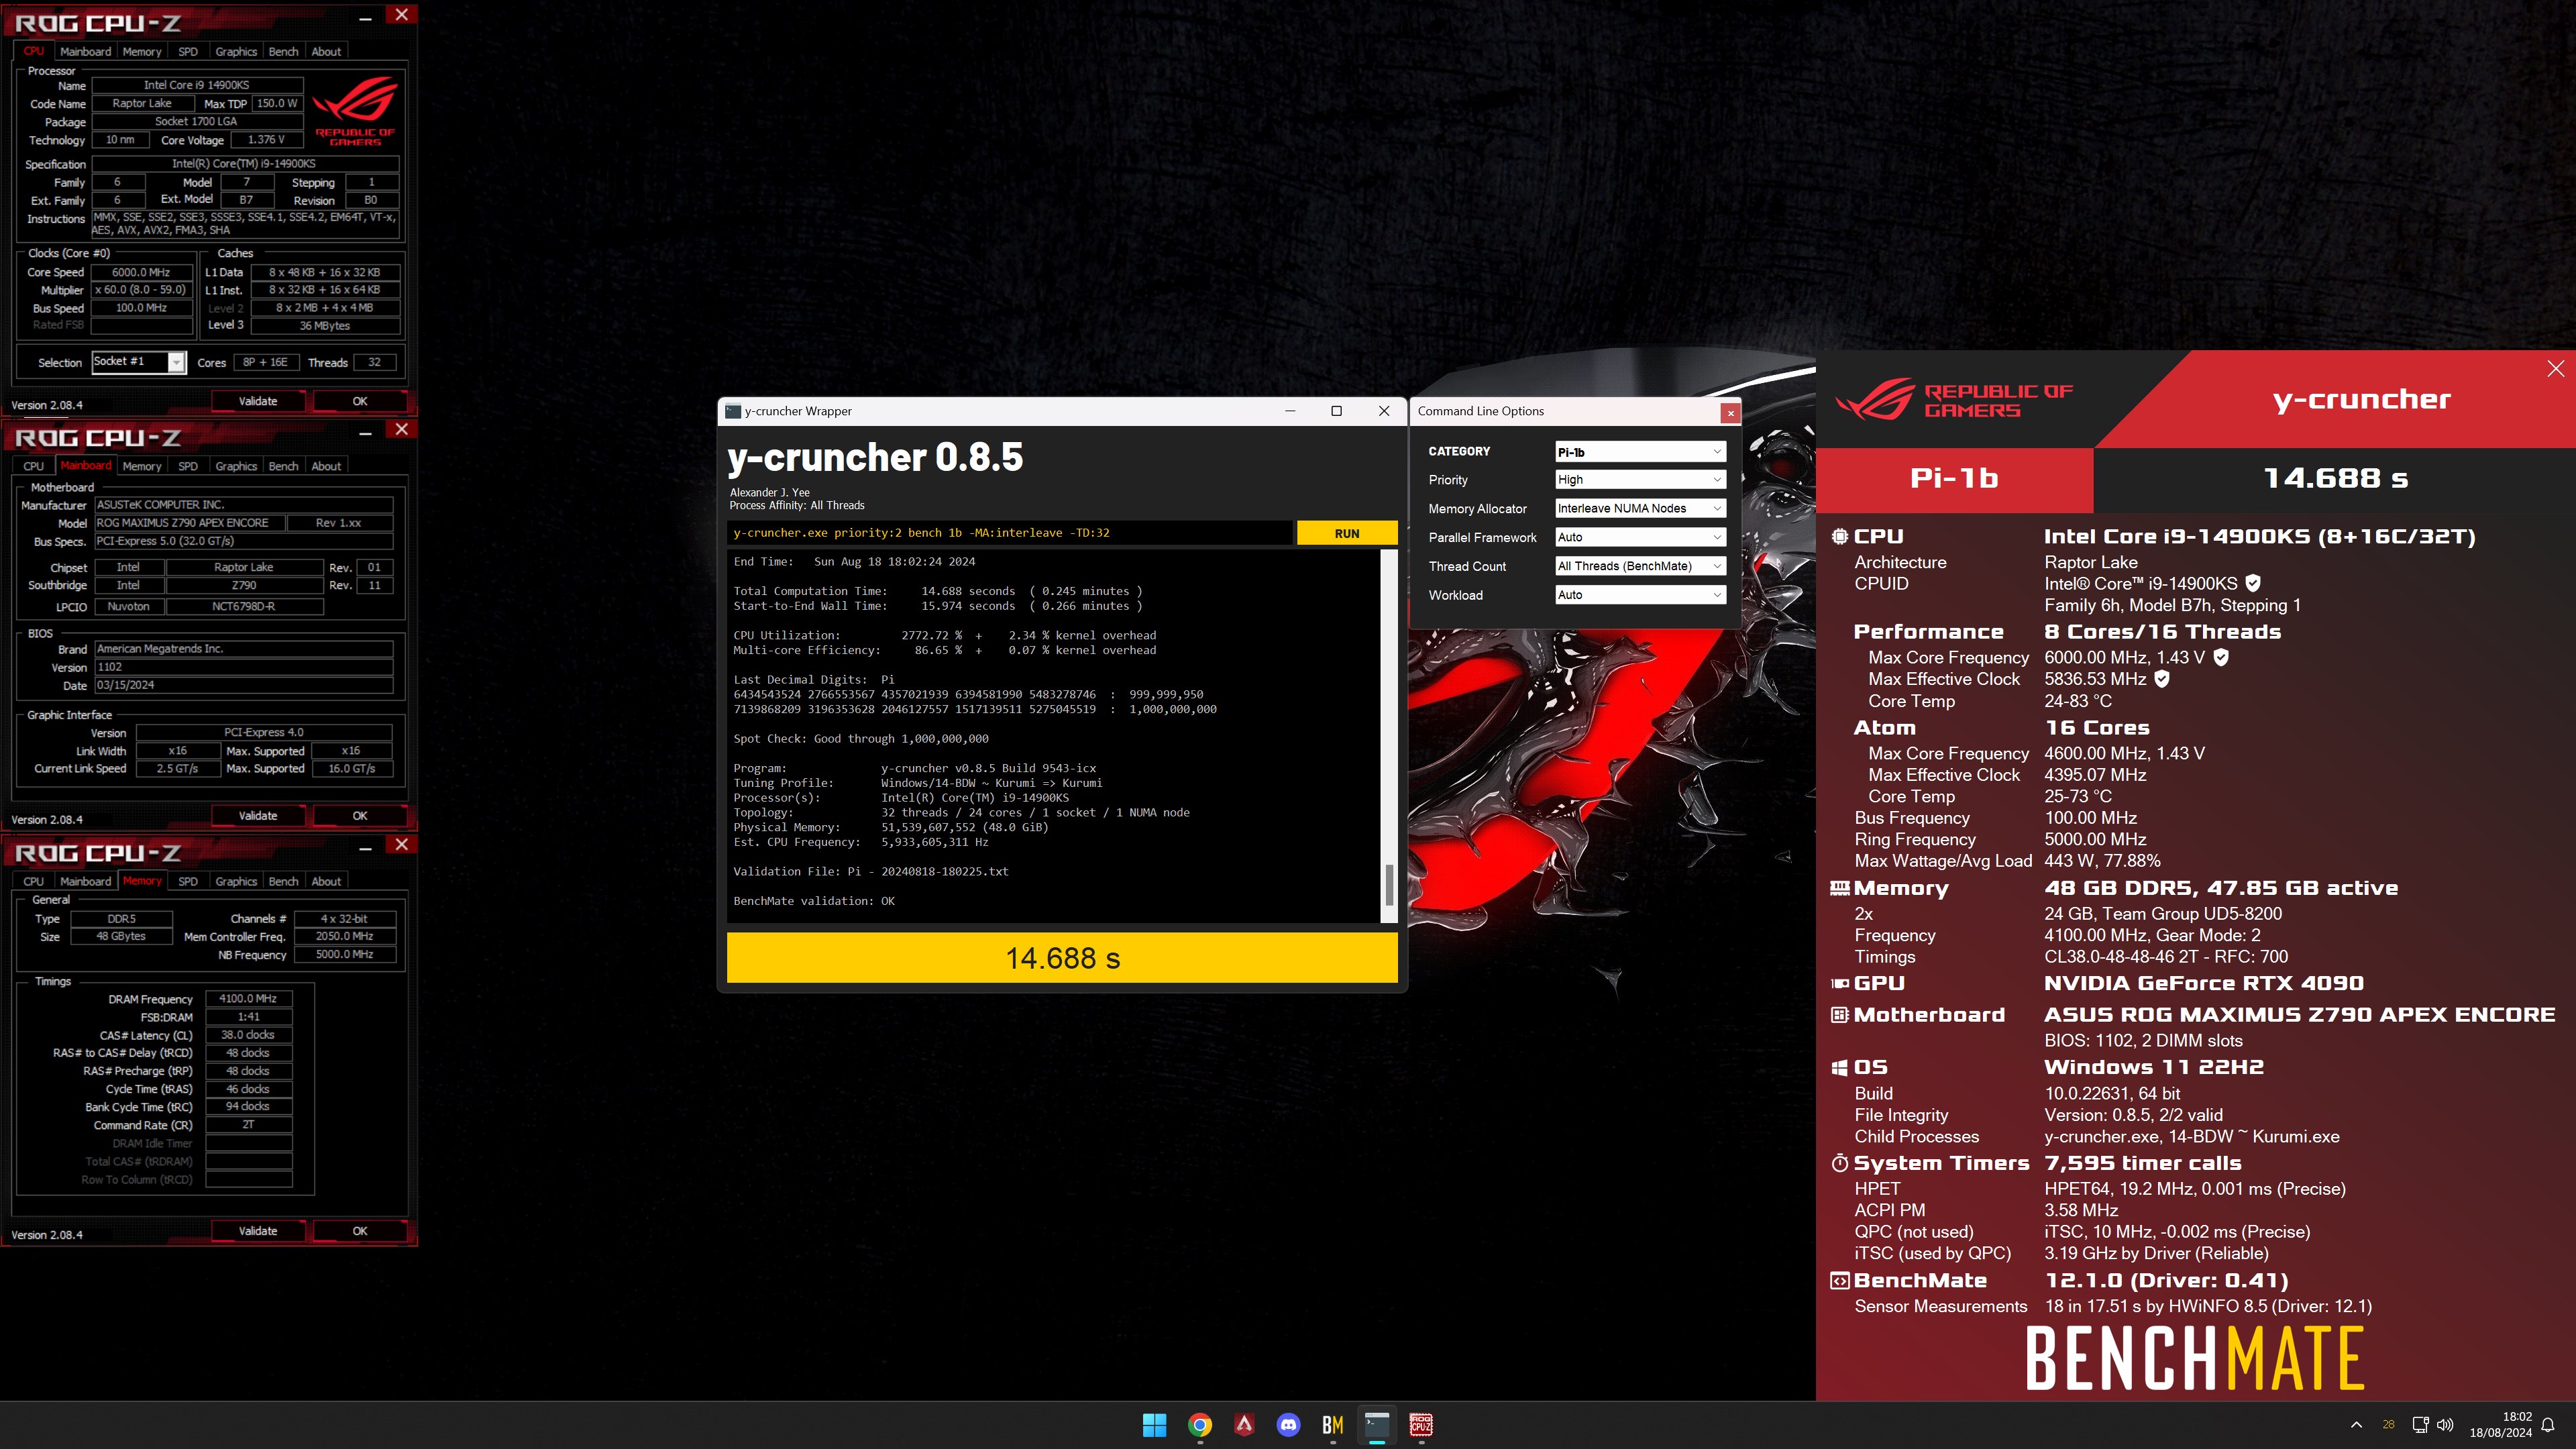Image resolution: width=2576 pixels, height=1449 pixels.
Task: Click OK in middle CPU-Z window
Action: tap(360, 816)
